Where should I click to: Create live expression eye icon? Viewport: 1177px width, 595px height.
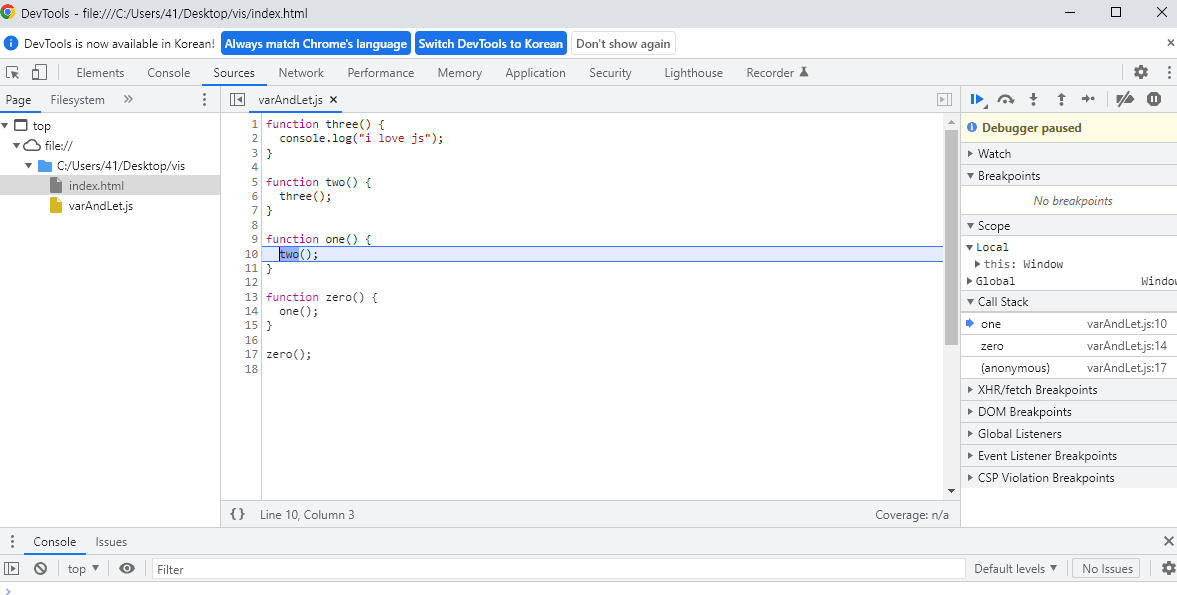click(127, 569)
